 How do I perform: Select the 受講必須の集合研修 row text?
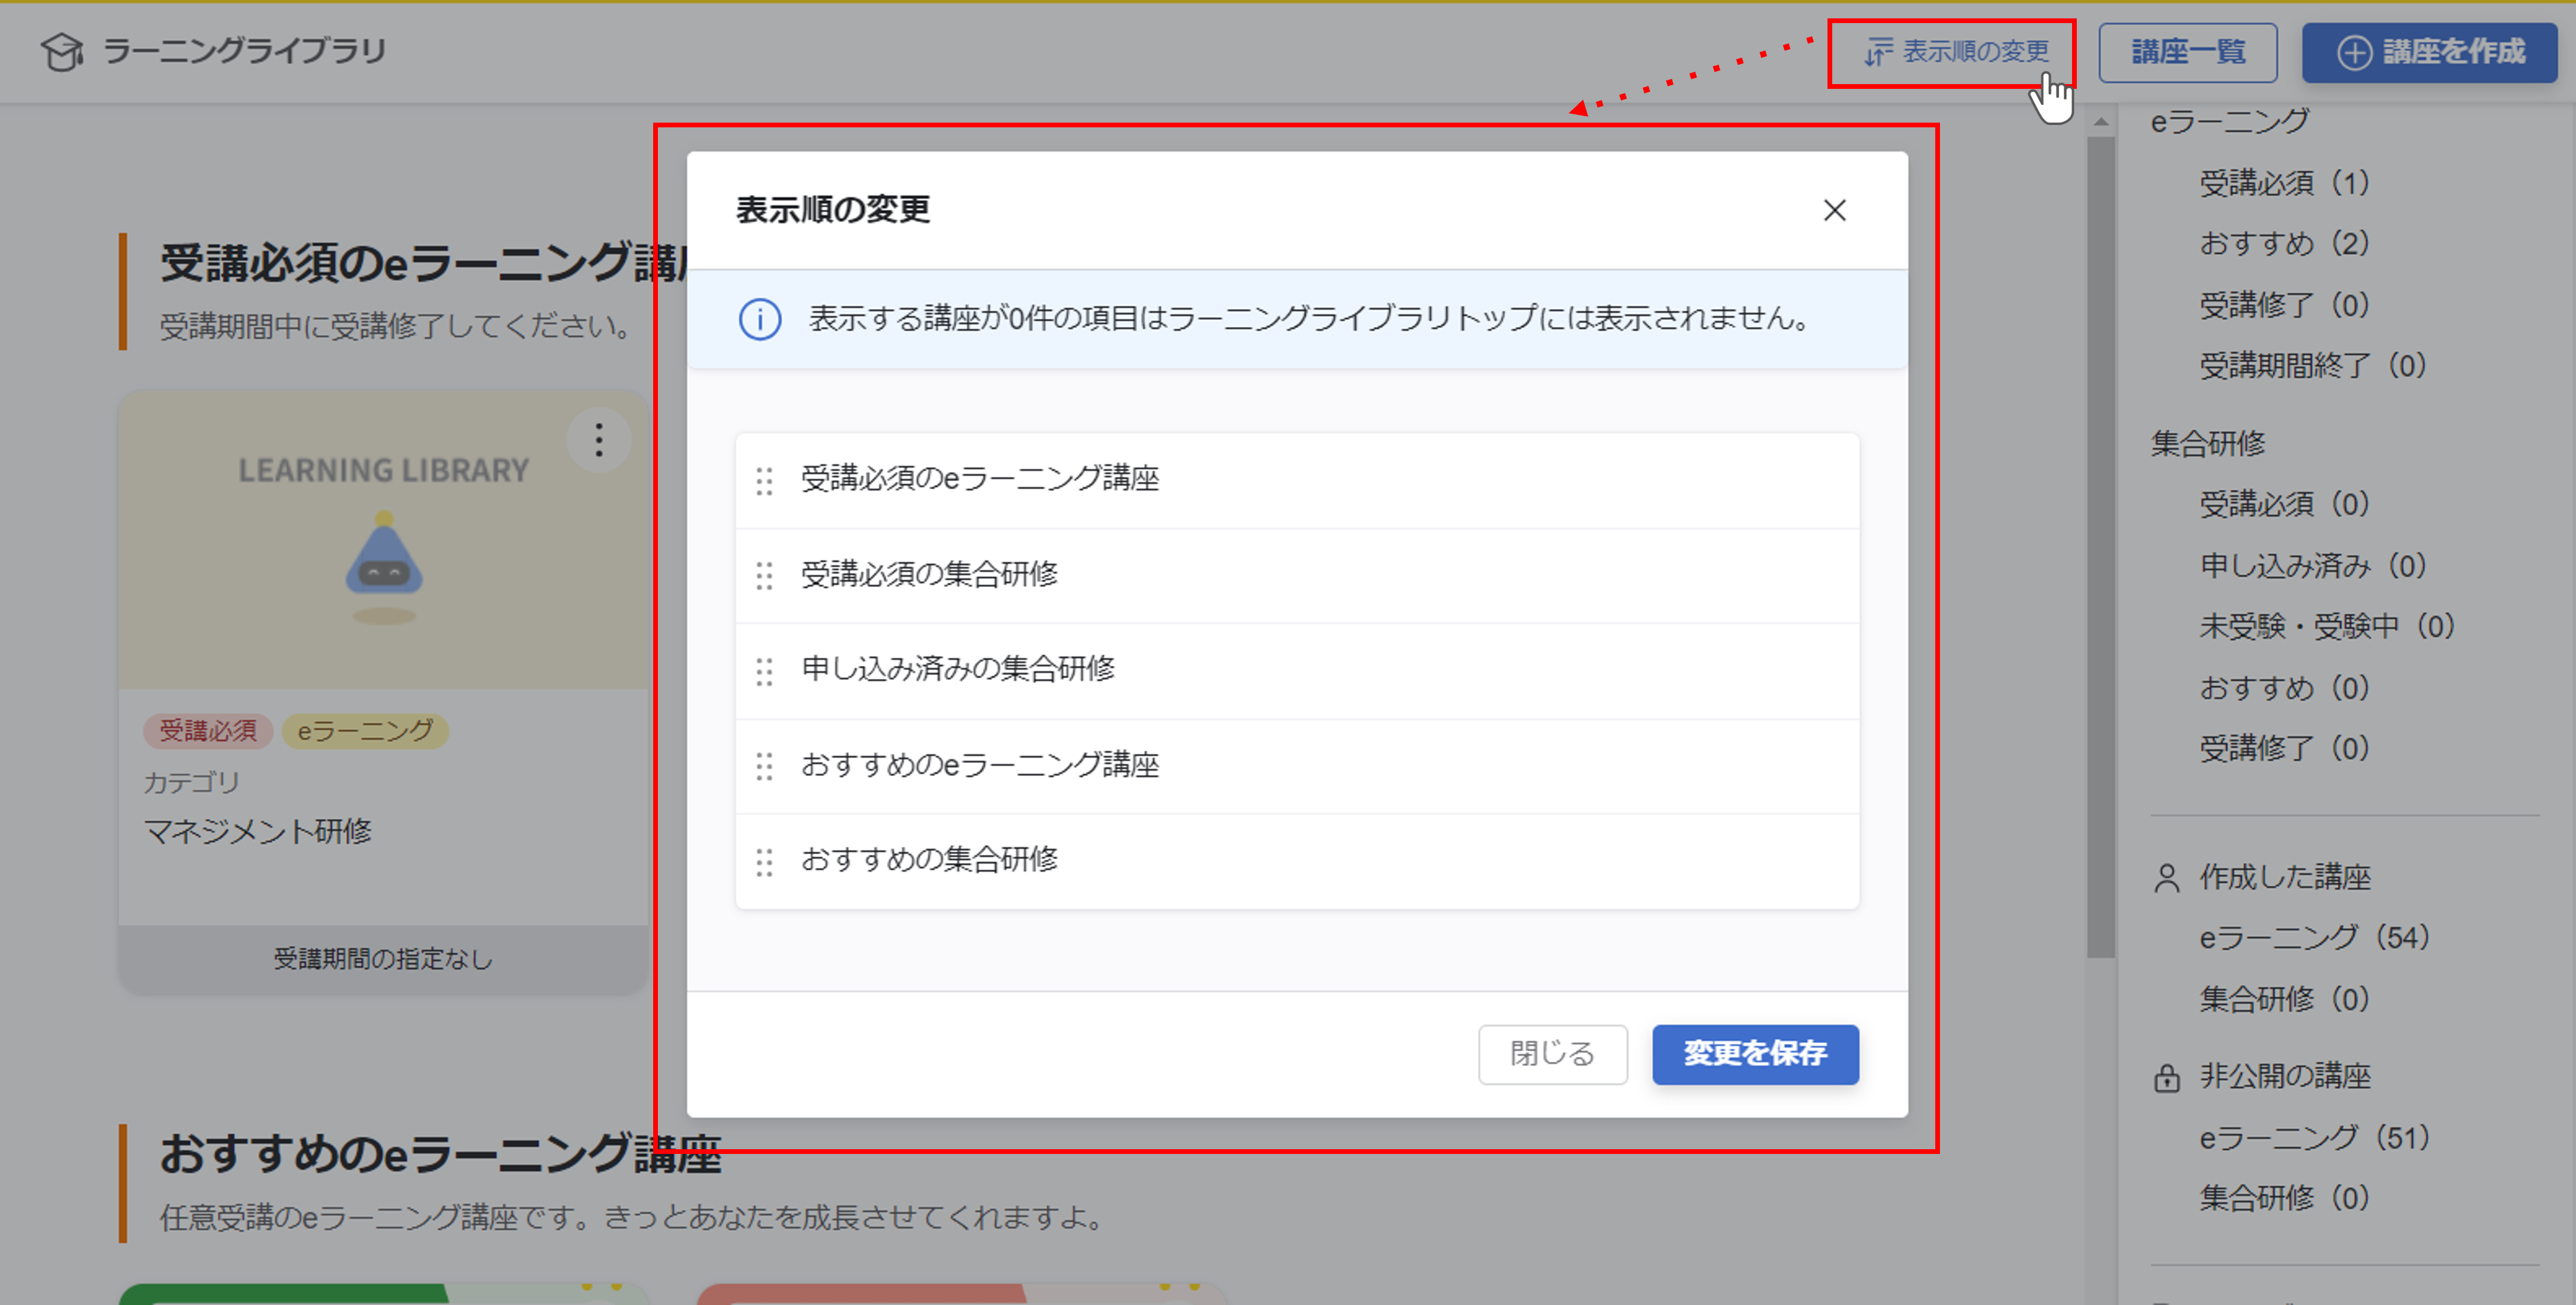930,574
